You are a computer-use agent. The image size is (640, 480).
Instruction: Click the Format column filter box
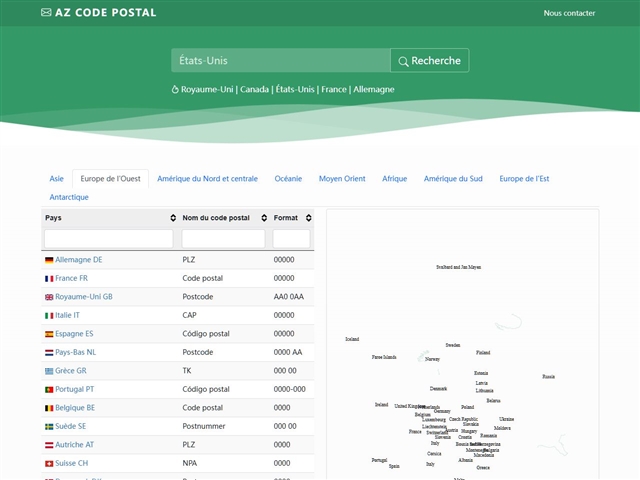[x=291, y=239]
